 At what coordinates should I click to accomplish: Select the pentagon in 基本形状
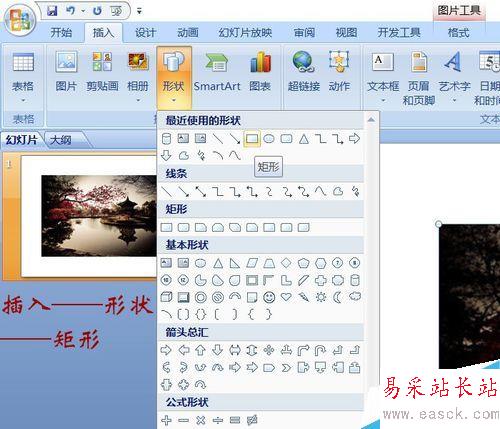click(303, 263)
